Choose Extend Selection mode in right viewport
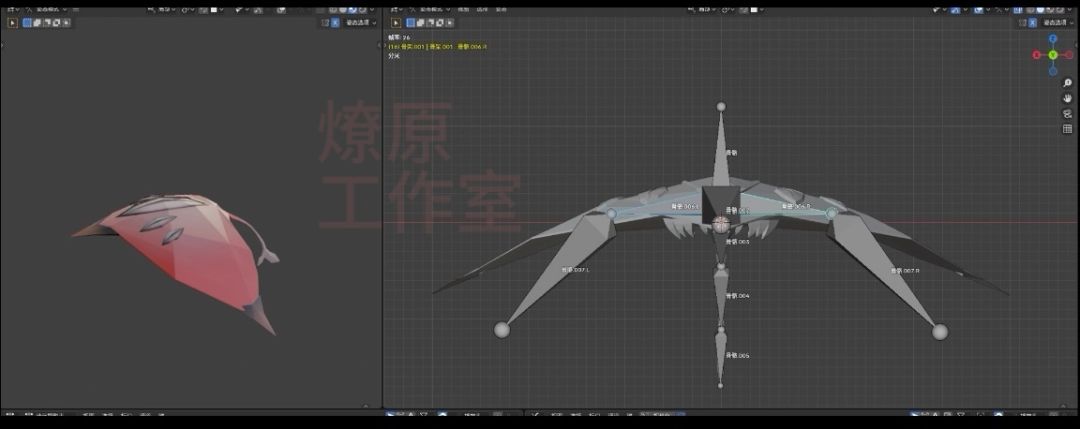This screenshot has height=429, width=1080. [421, 23]
